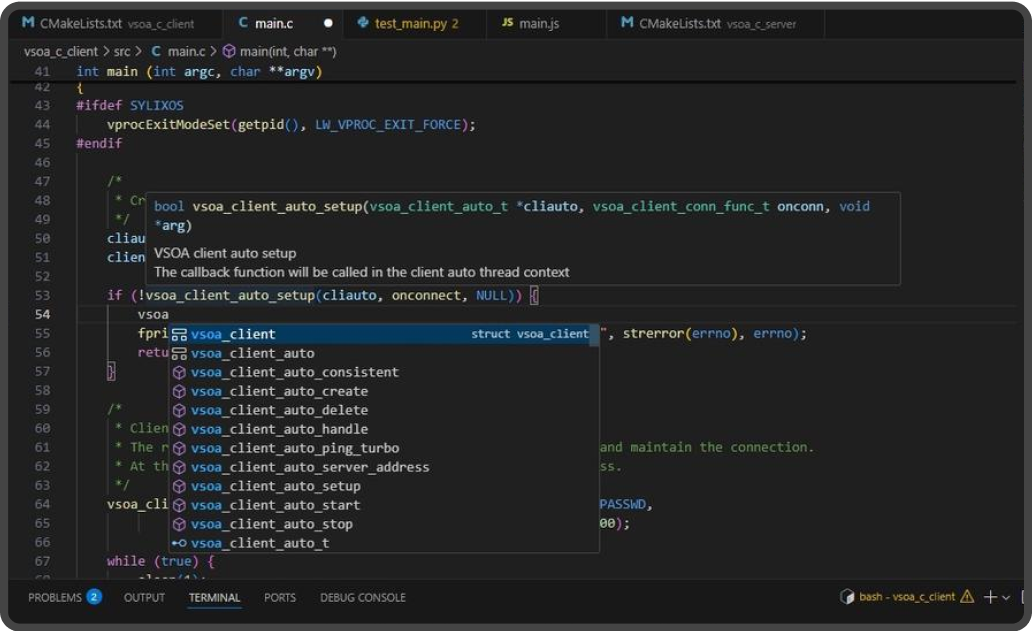Click the typed text vsoa on line 54
Viewport: 1032px width, 631px height.
[x=153, y=315]
